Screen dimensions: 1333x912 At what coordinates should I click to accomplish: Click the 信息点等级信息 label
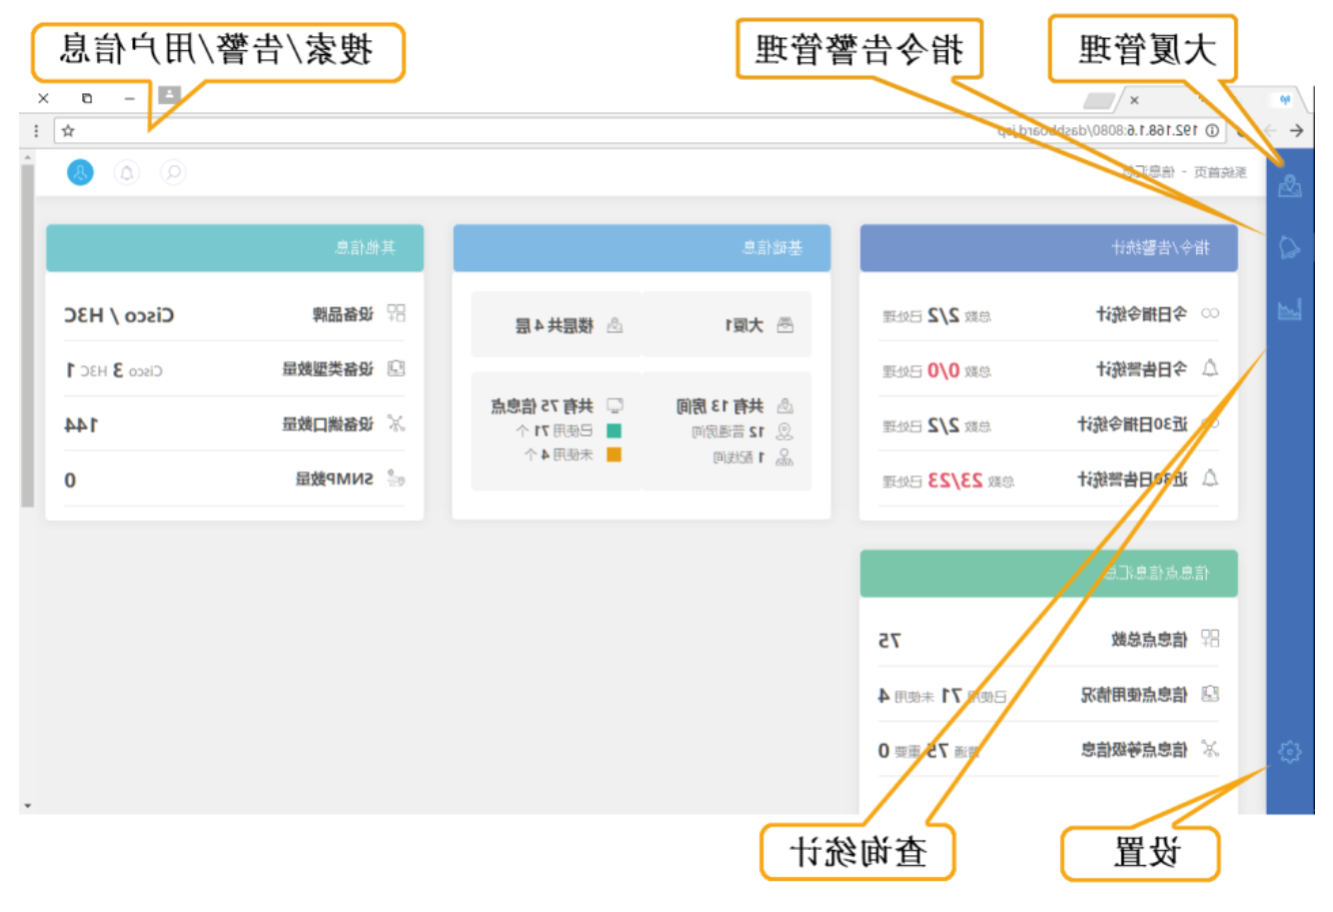1135,749
